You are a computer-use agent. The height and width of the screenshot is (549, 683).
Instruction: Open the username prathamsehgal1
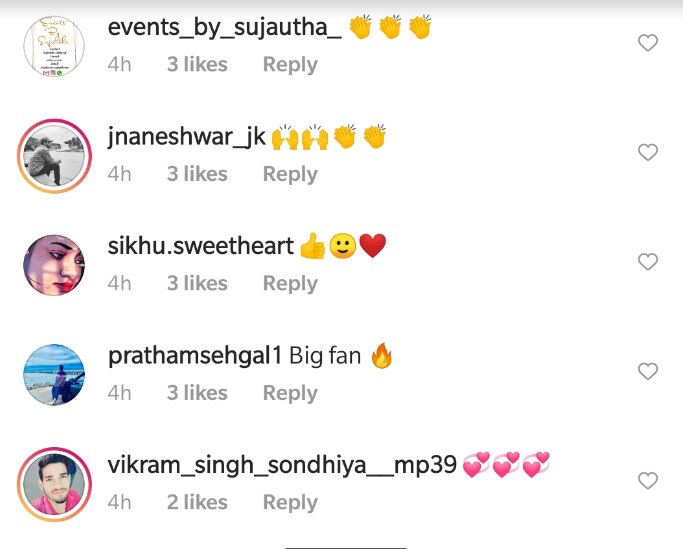tap(195, 356)
